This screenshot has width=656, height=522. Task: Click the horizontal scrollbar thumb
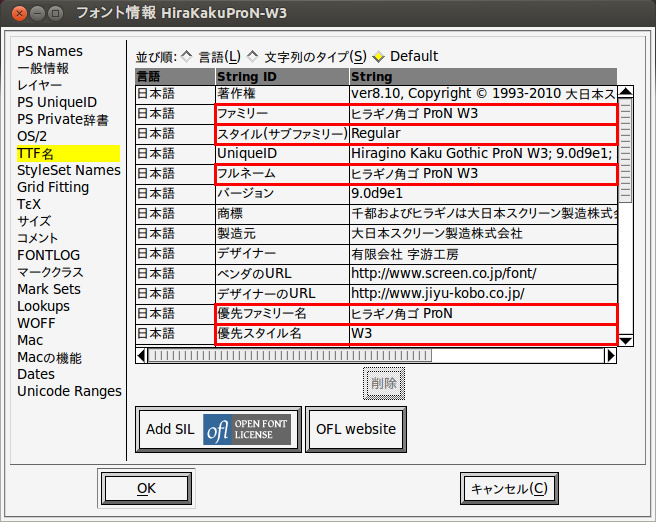tap(290, 356)
